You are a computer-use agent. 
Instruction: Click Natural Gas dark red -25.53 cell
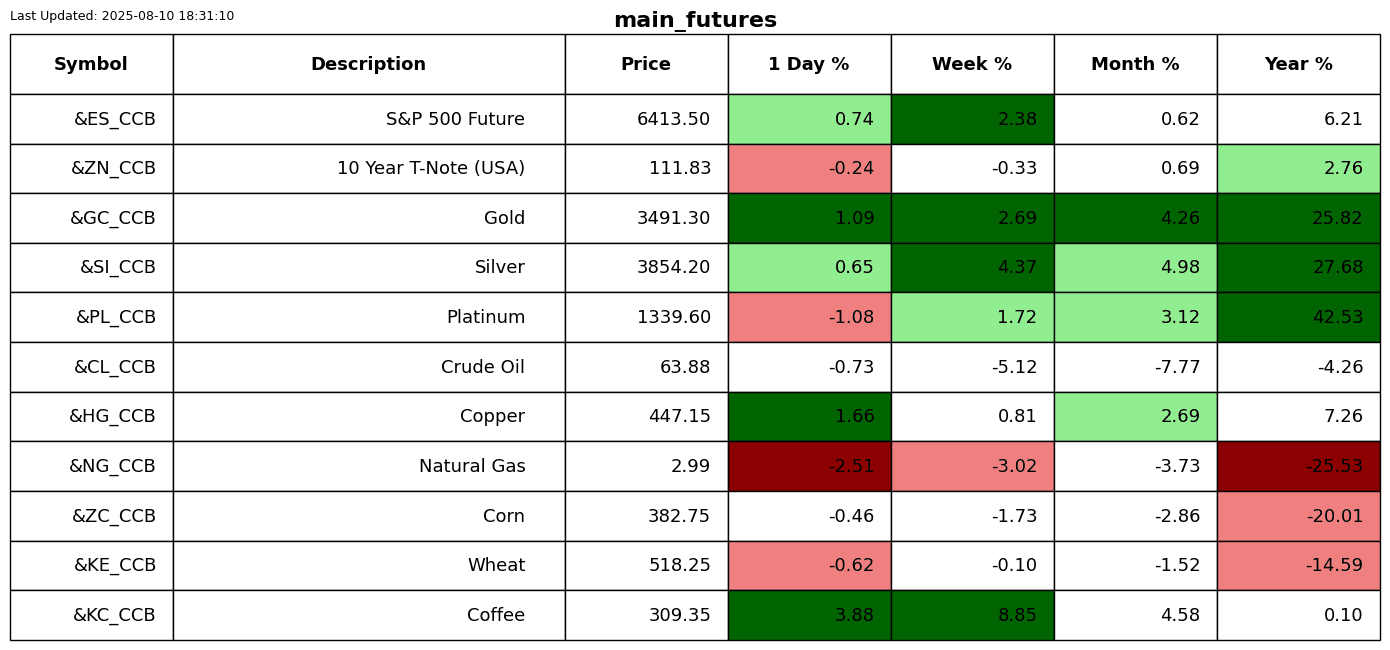(x=1298, y=466)
